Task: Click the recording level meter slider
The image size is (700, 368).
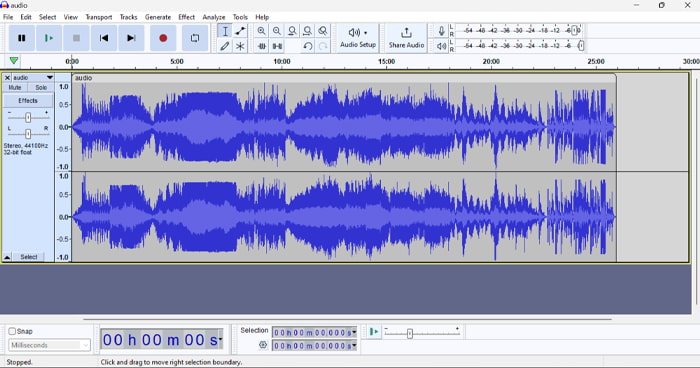Action: coord(576,31)
